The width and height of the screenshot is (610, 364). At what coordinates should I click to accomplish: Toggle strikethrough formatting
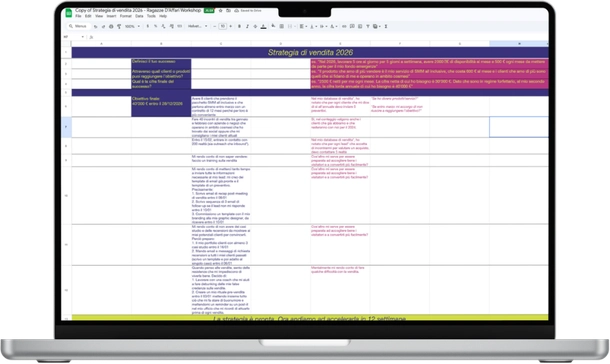point(255,26)
